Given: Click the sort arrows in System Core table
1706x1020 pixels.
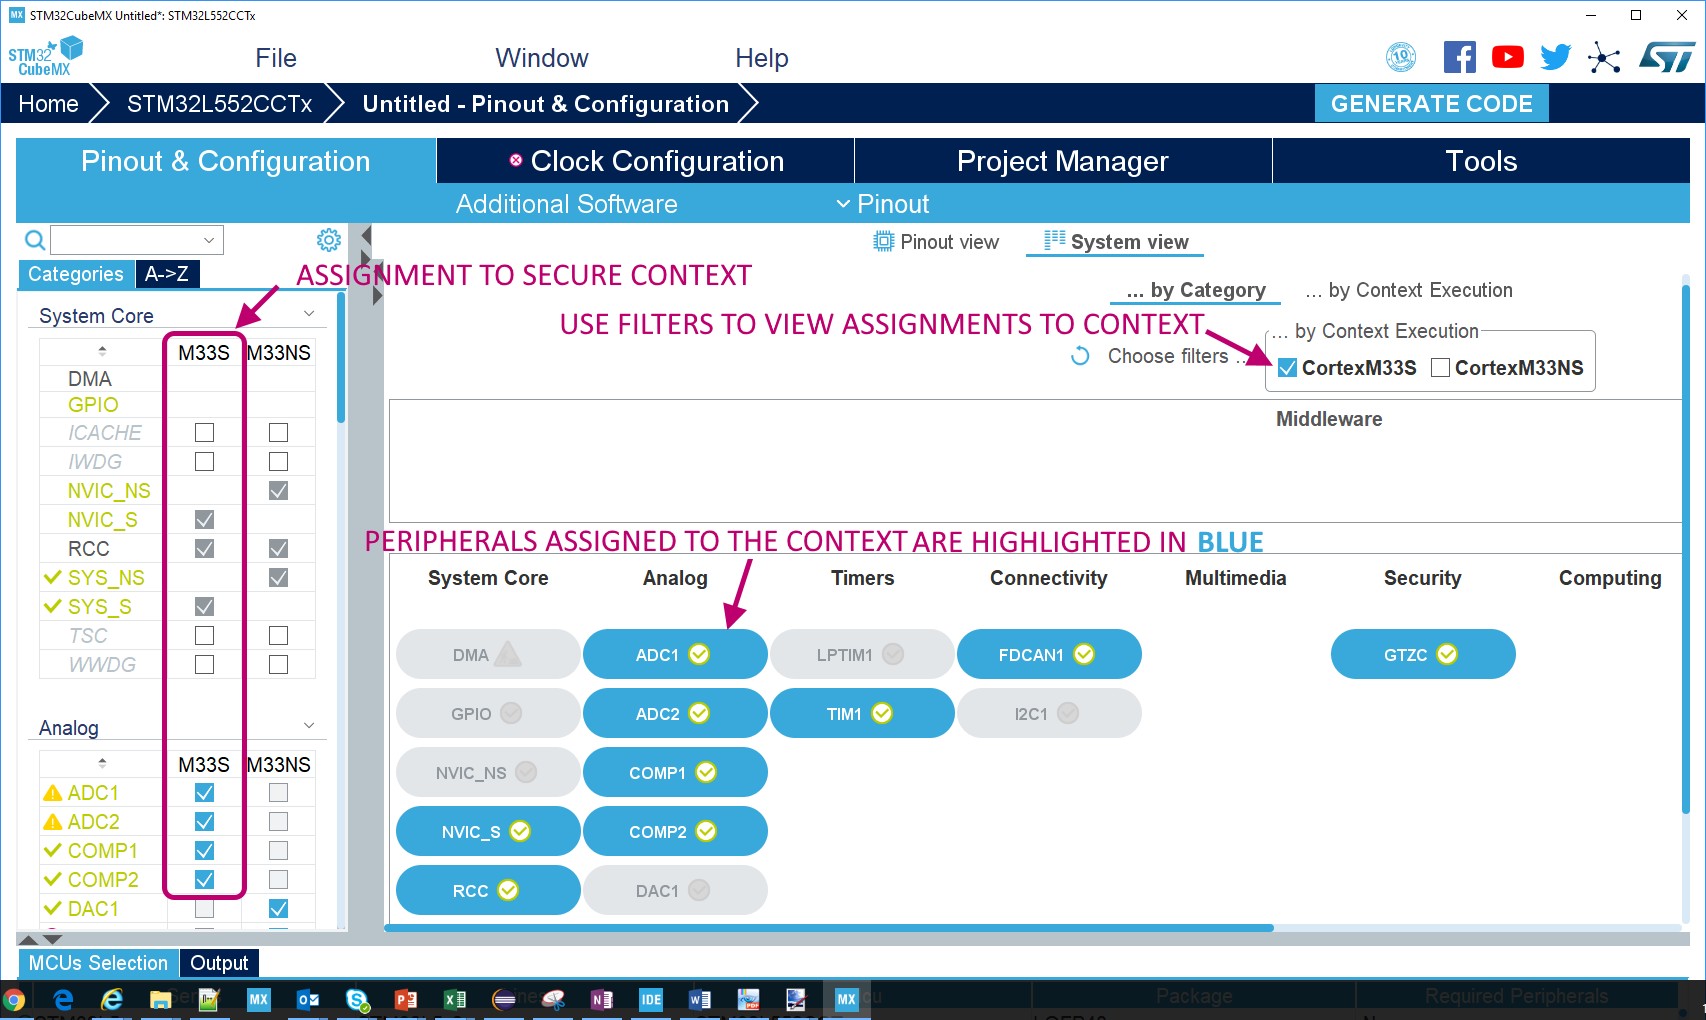Looking at the screenshot, I should (102, 351).
